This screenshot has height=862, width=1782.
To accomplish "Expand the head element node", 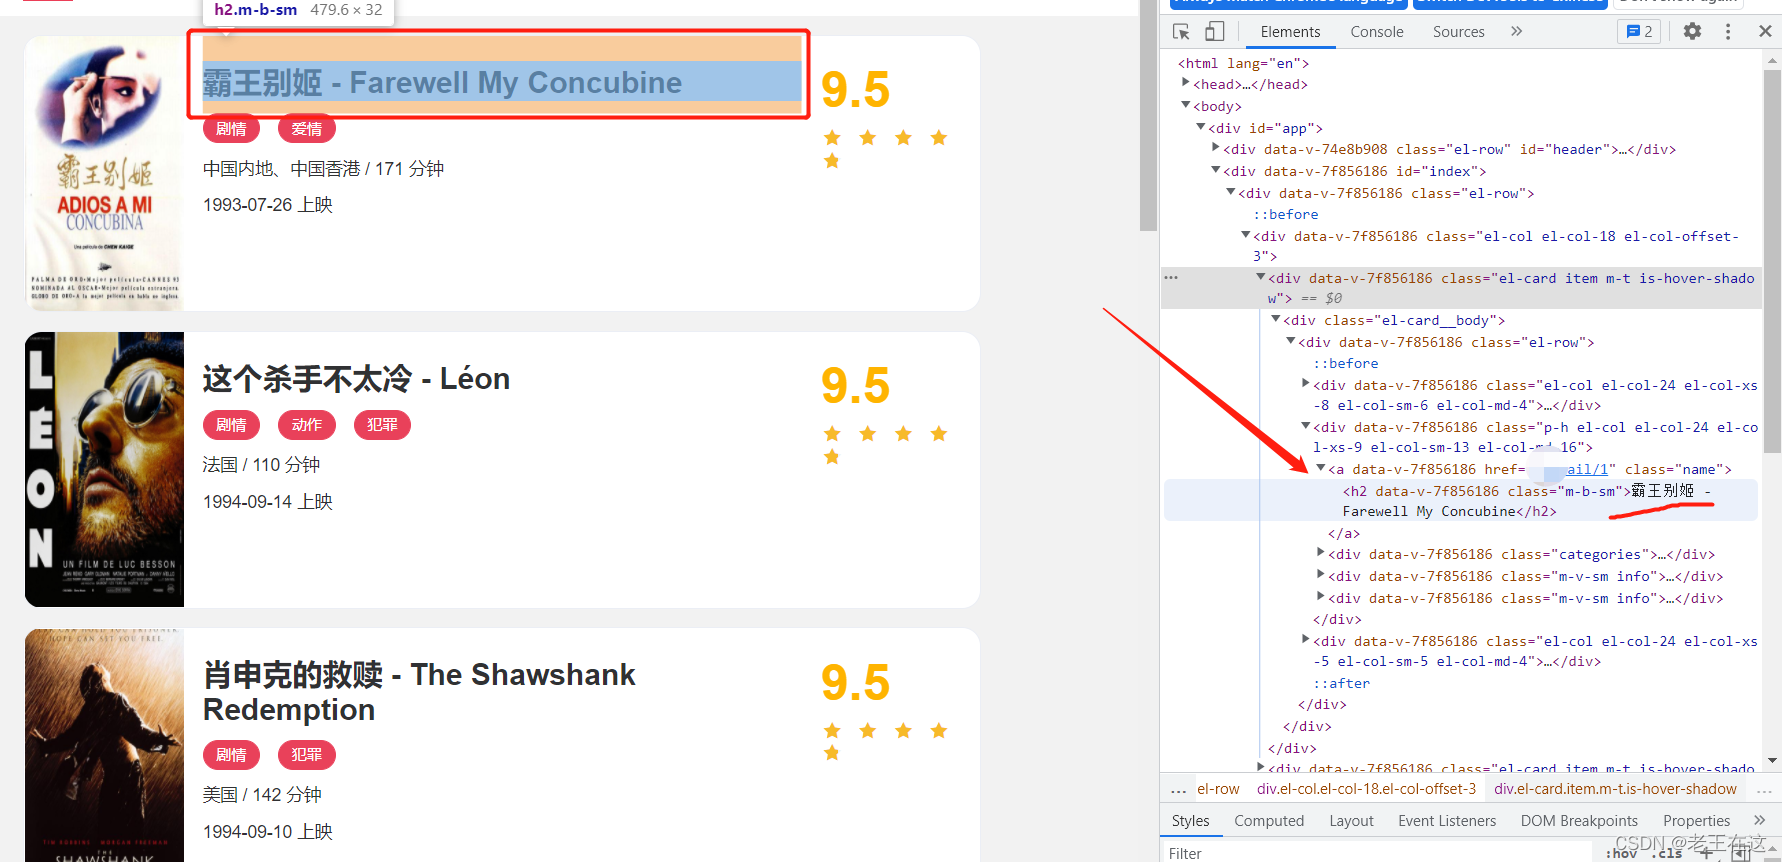I will pos(1186,84).
